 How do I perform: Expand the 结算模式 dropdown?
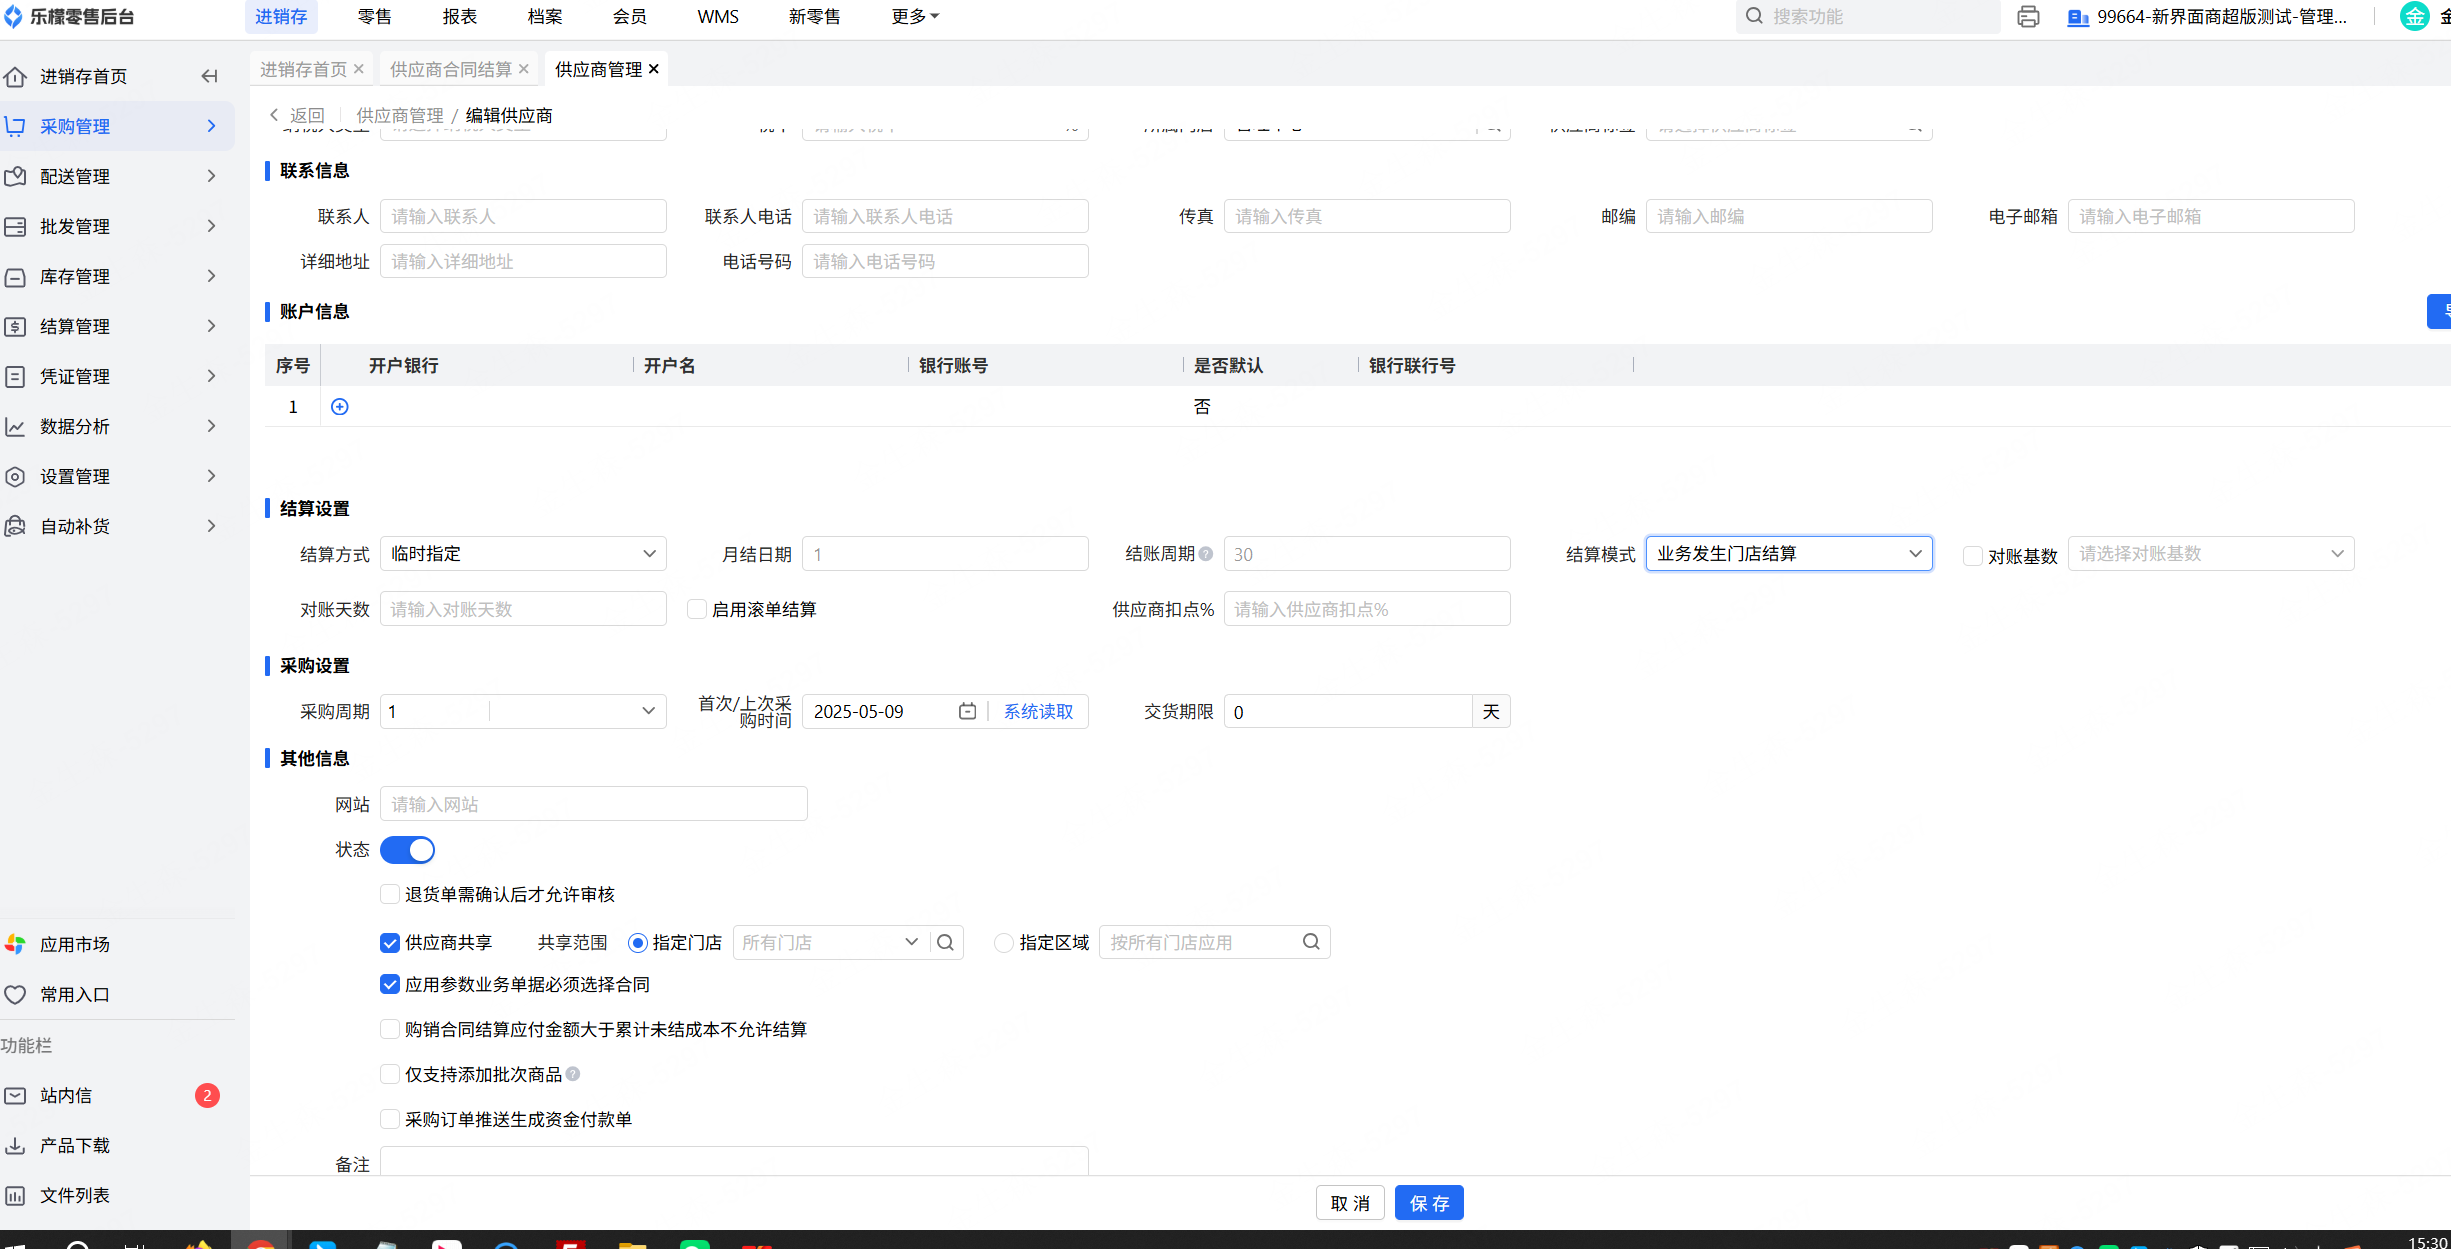tap(1788, 554)
